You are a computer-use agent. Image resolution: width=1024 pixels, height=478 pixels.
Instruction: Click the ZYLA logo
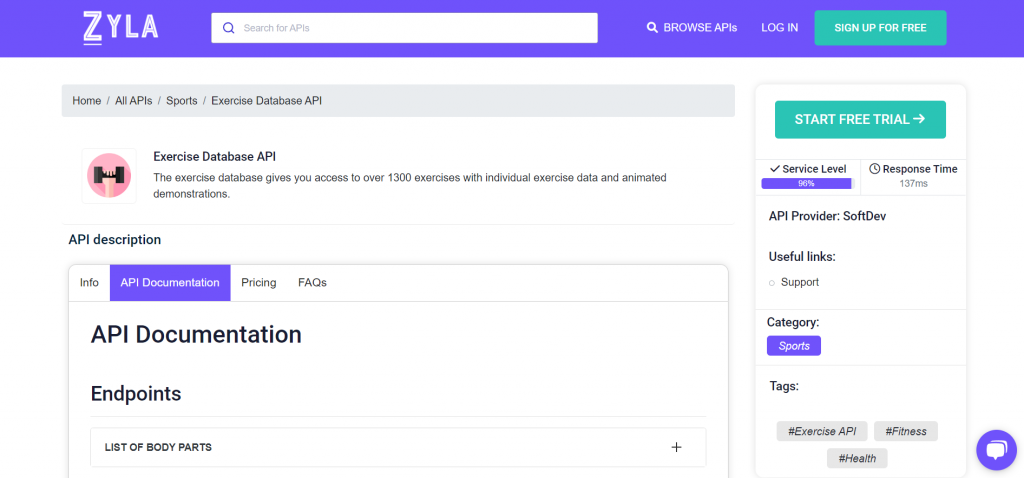[121, 28]
